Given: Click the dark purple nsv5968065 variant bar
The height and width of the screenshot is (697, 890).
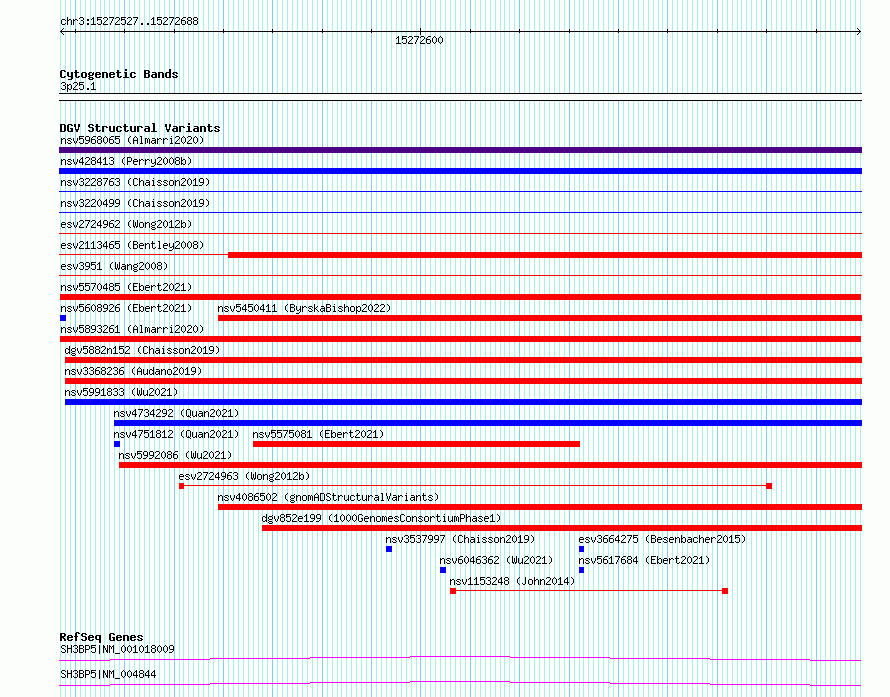Looking at the screenshot, I should pos(460,150).
